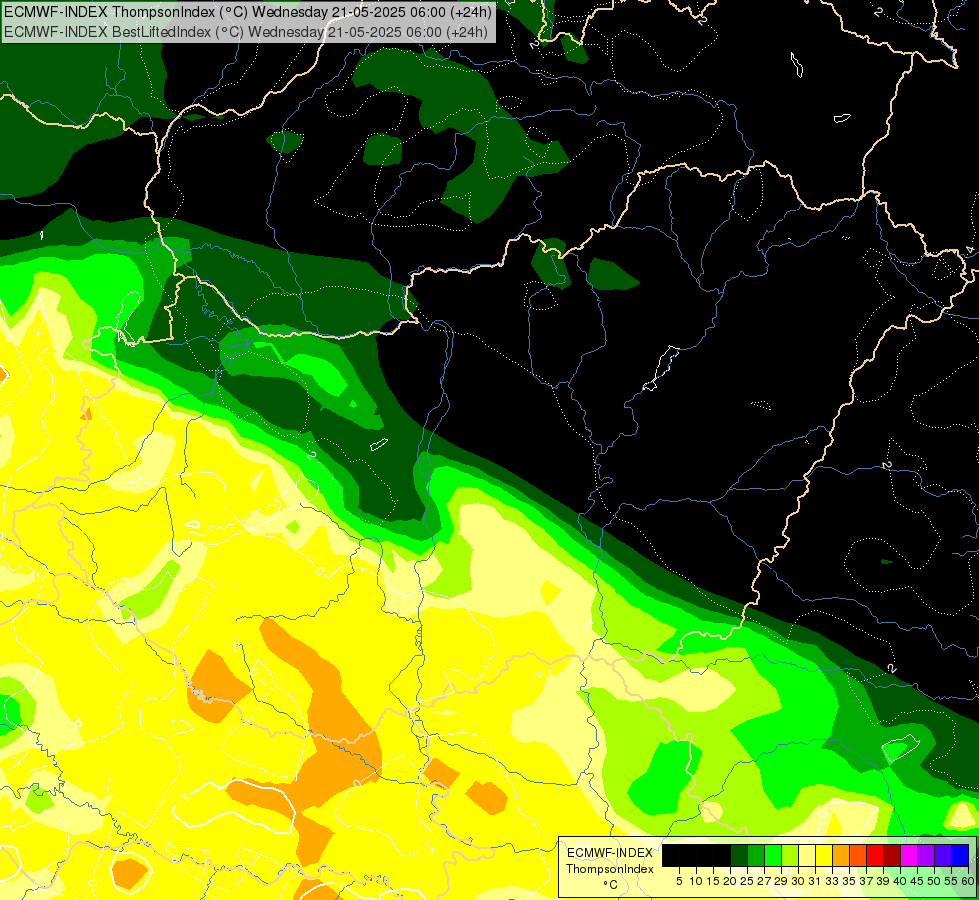Click the legend tick value 10
This screenshot has width=979, height=900.
pos(696,881)
